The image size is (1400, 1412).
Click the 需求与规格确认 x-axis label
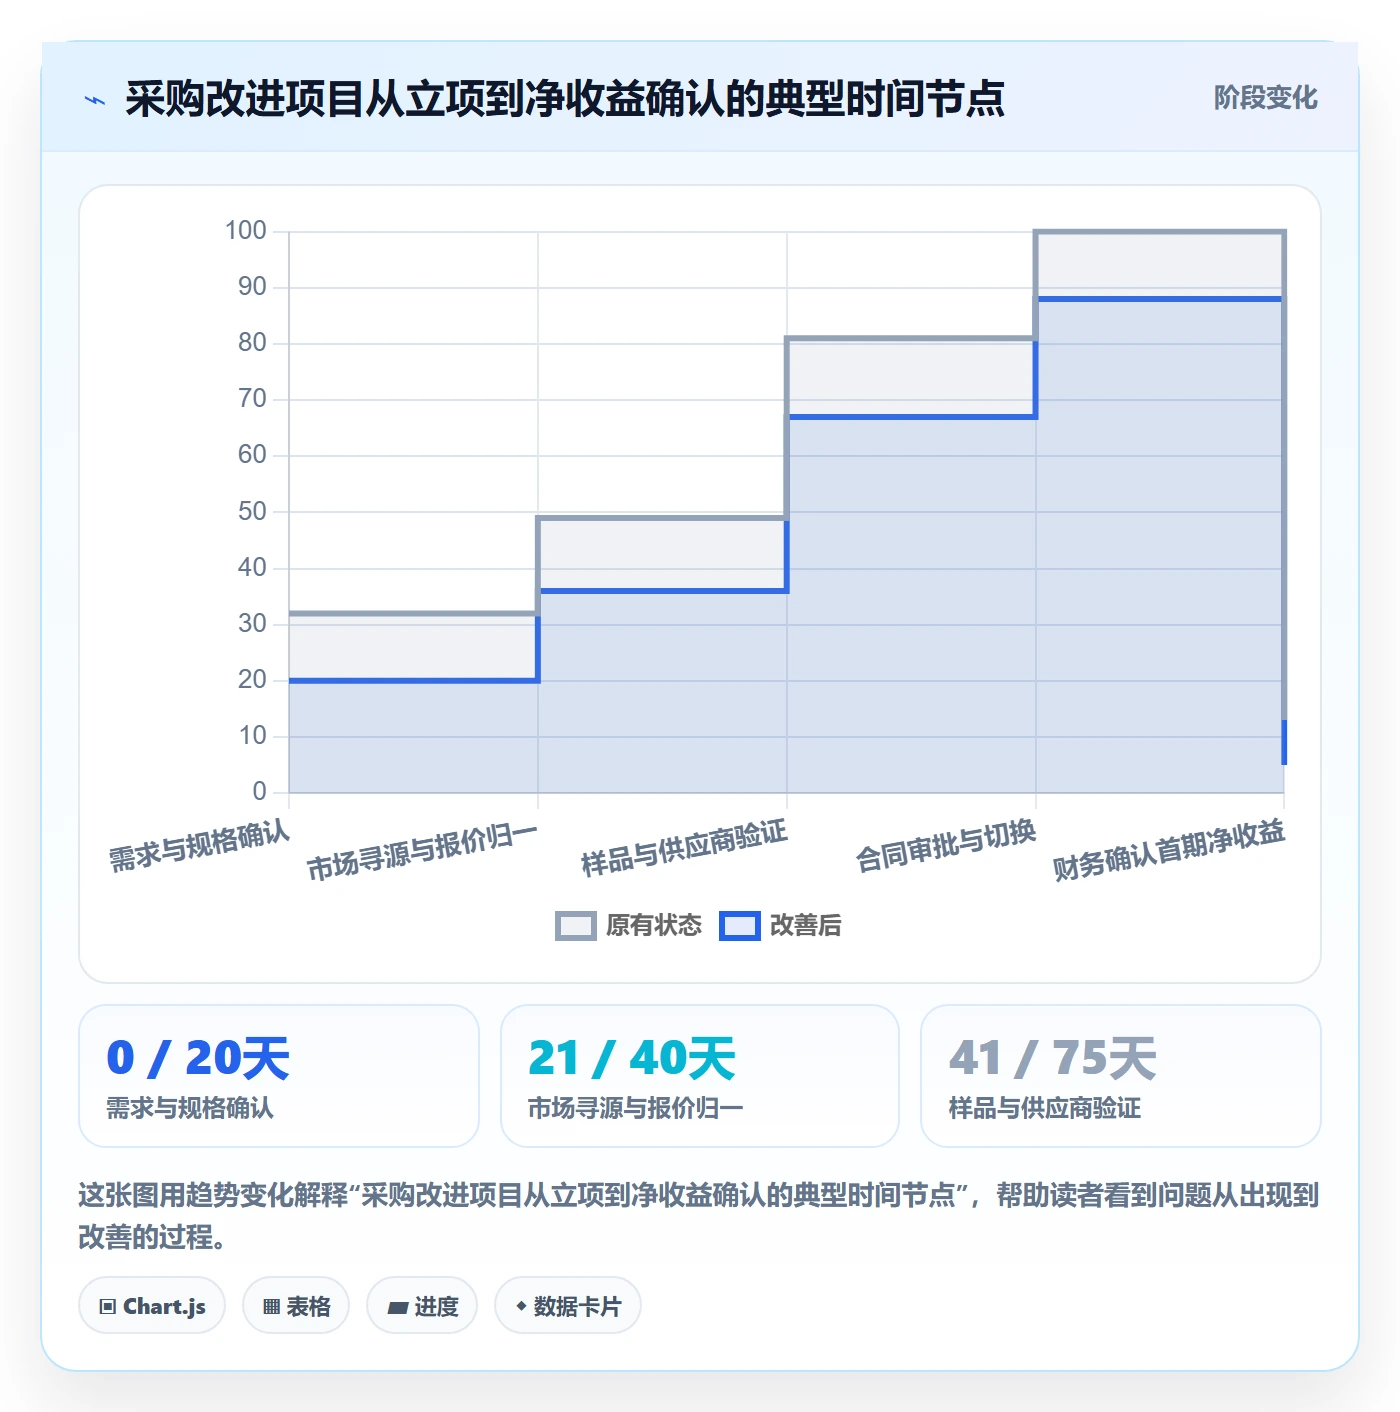coord(200,846)
